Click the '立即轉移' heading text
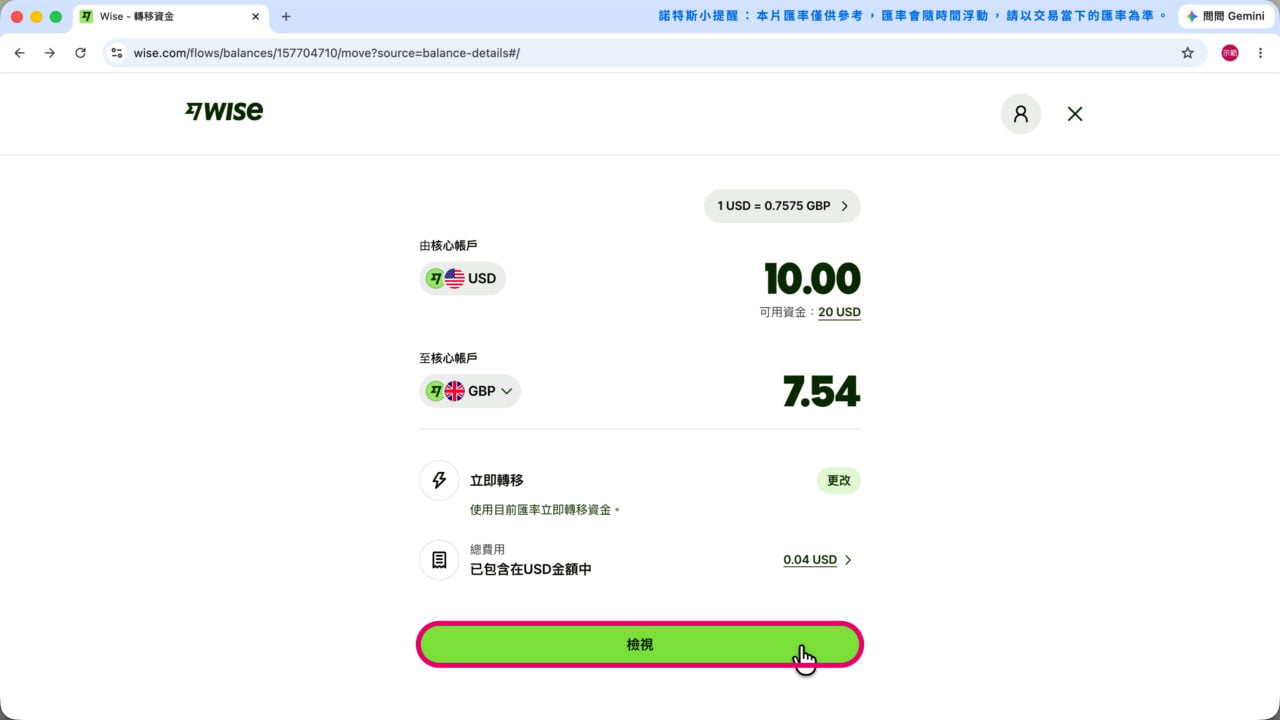The width and height of the screenshot is (1280, 720). tap(497, 481)
